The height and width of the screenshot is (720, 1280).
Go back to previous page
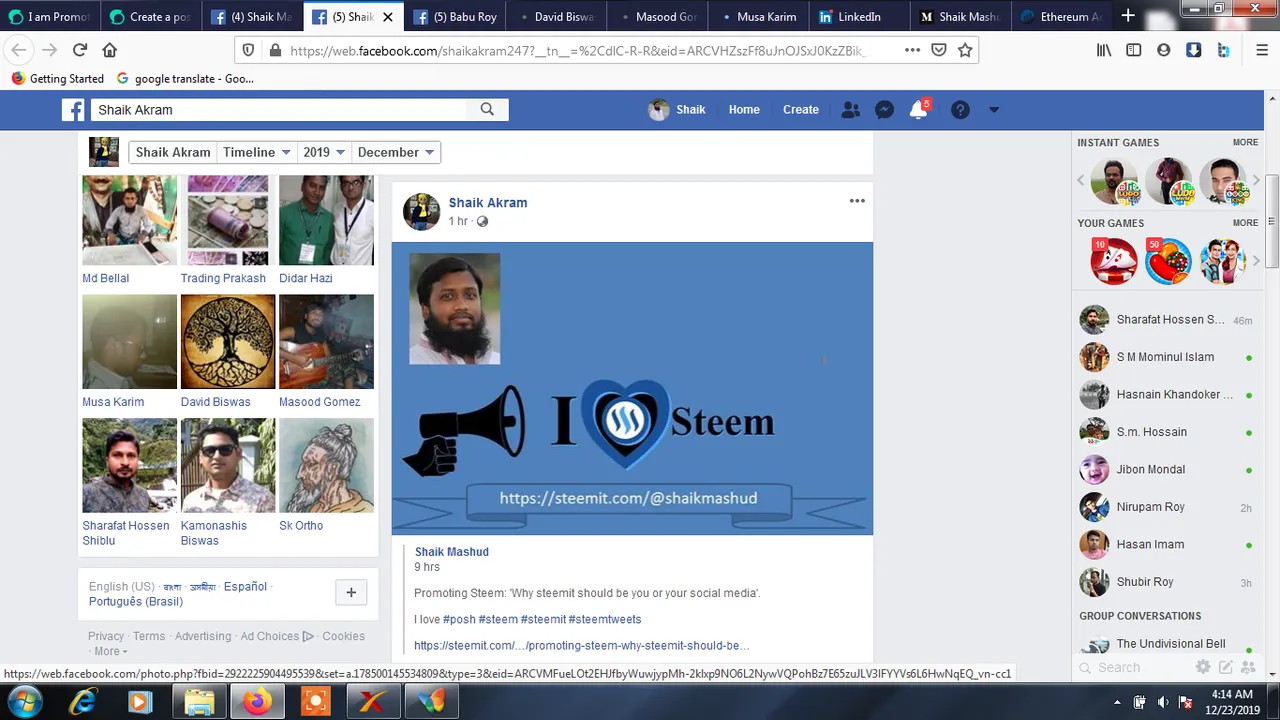[19, 50]
